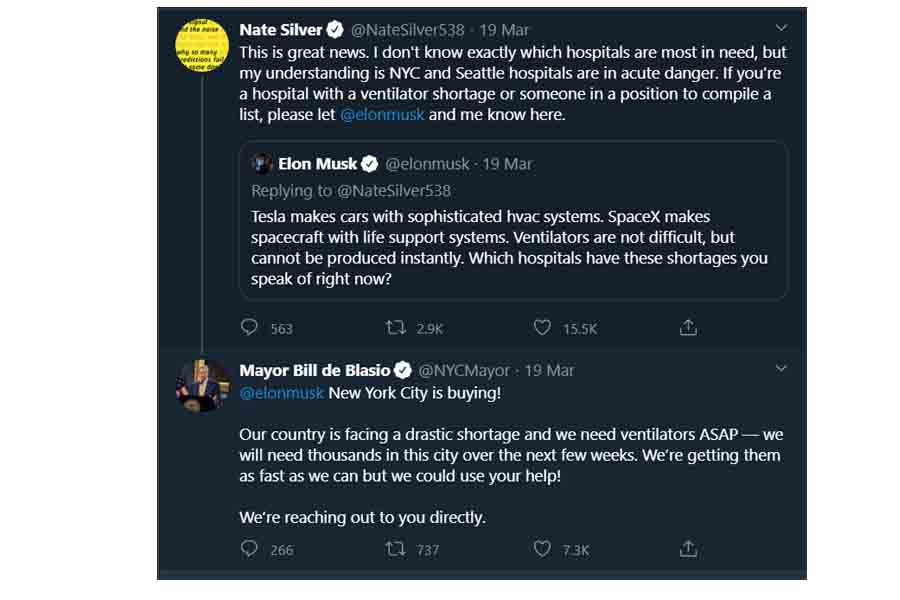The height and width of the screenshot is (600, 900).
Task: Share Mayor Bill de Blasio's tweet
Action: point(688,549)
